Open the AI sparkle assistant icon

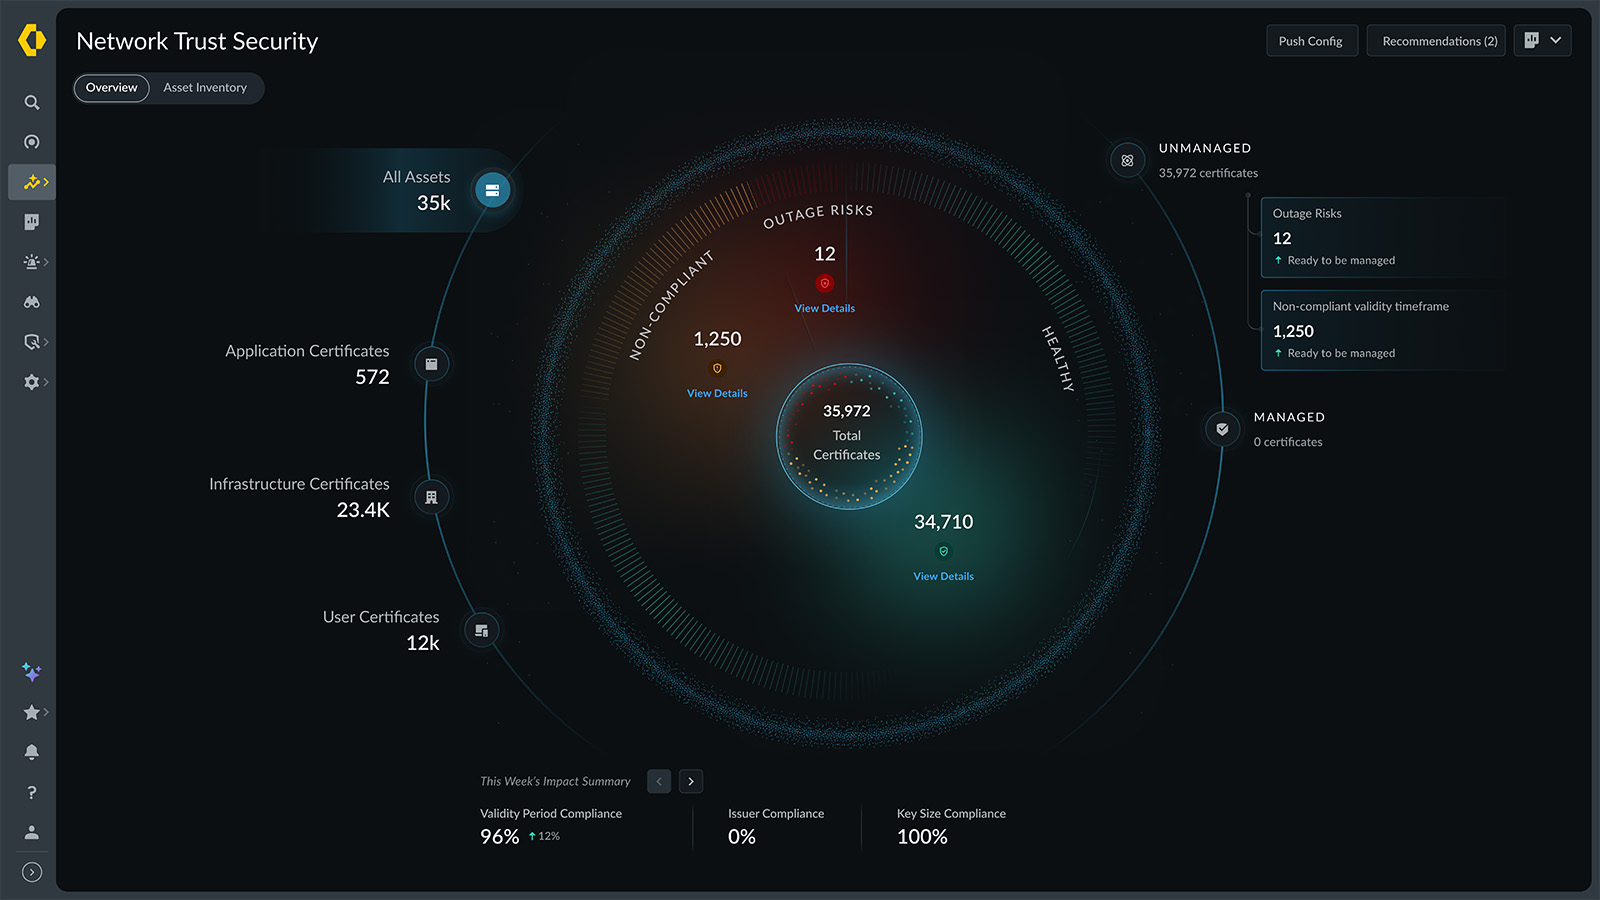[x=32, y=672]
